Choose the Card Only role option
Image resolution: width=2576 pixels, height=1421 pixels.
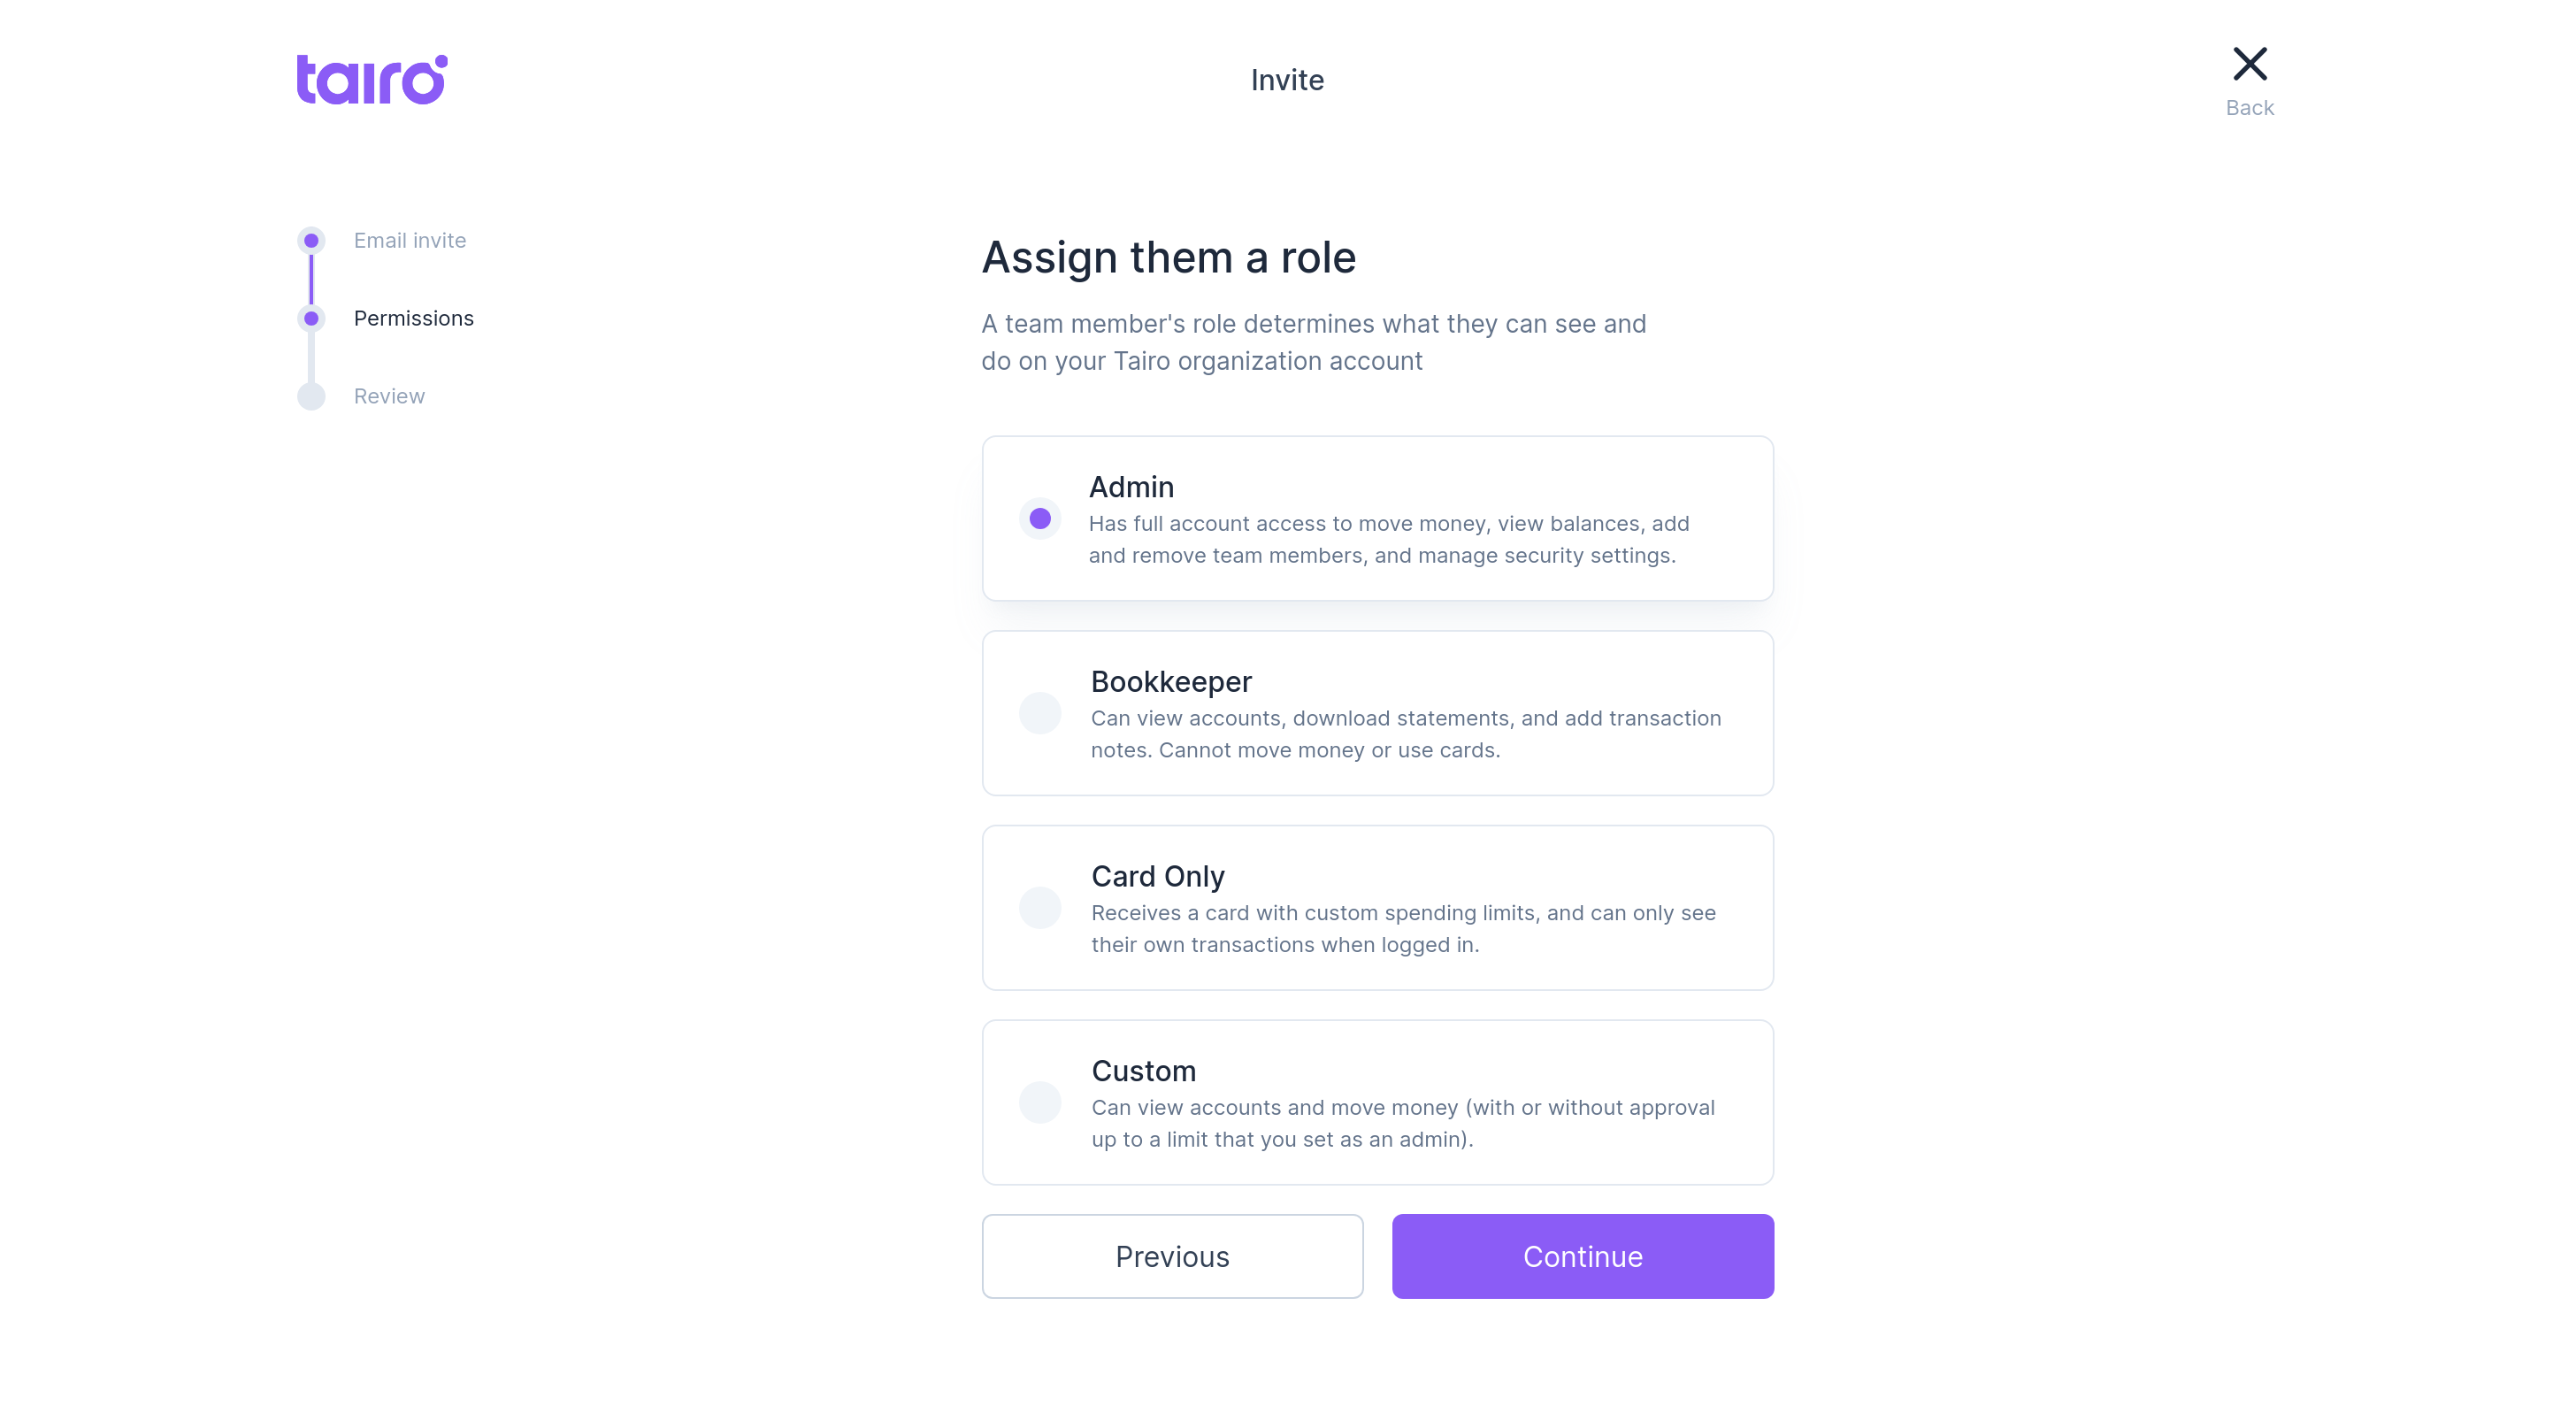tap(1040, 907)
